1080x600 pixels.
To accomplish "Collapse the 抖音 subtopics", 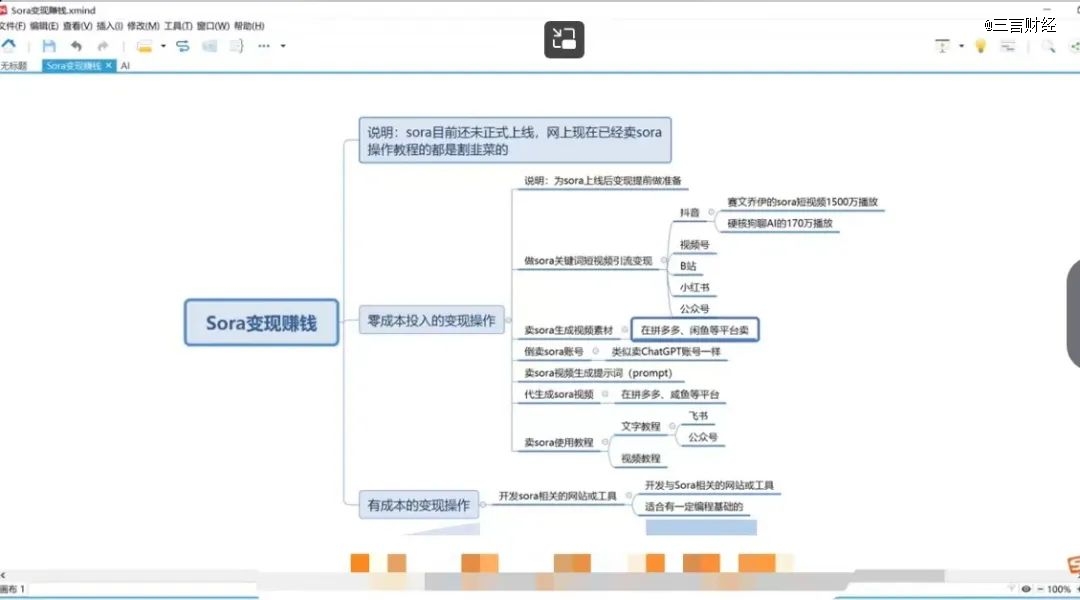I will tap(711, 212).
